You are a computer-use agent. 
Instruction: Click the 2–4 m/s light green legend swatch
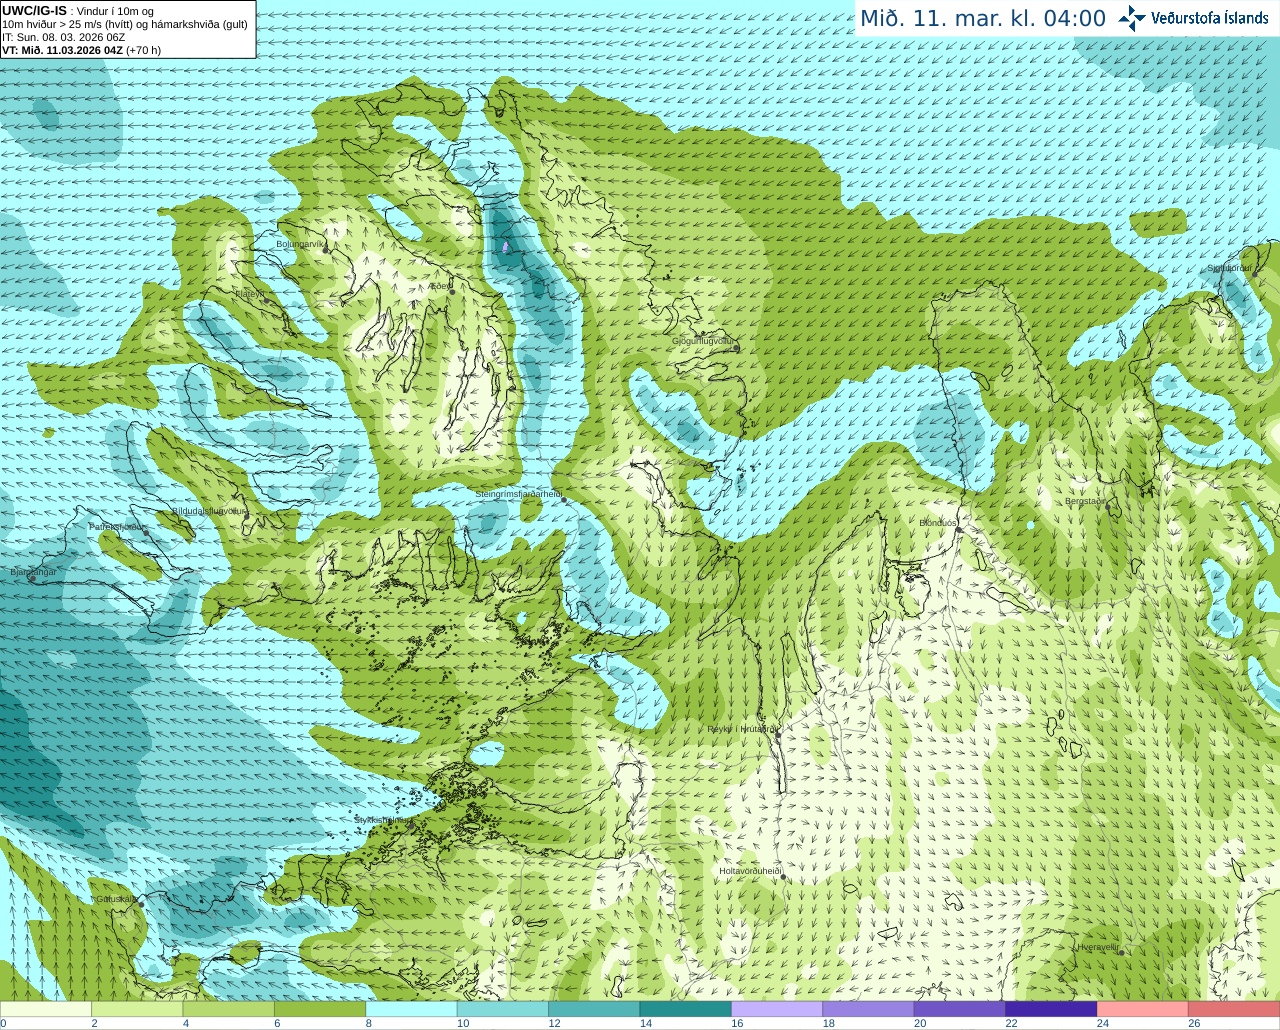point(137,1009)
